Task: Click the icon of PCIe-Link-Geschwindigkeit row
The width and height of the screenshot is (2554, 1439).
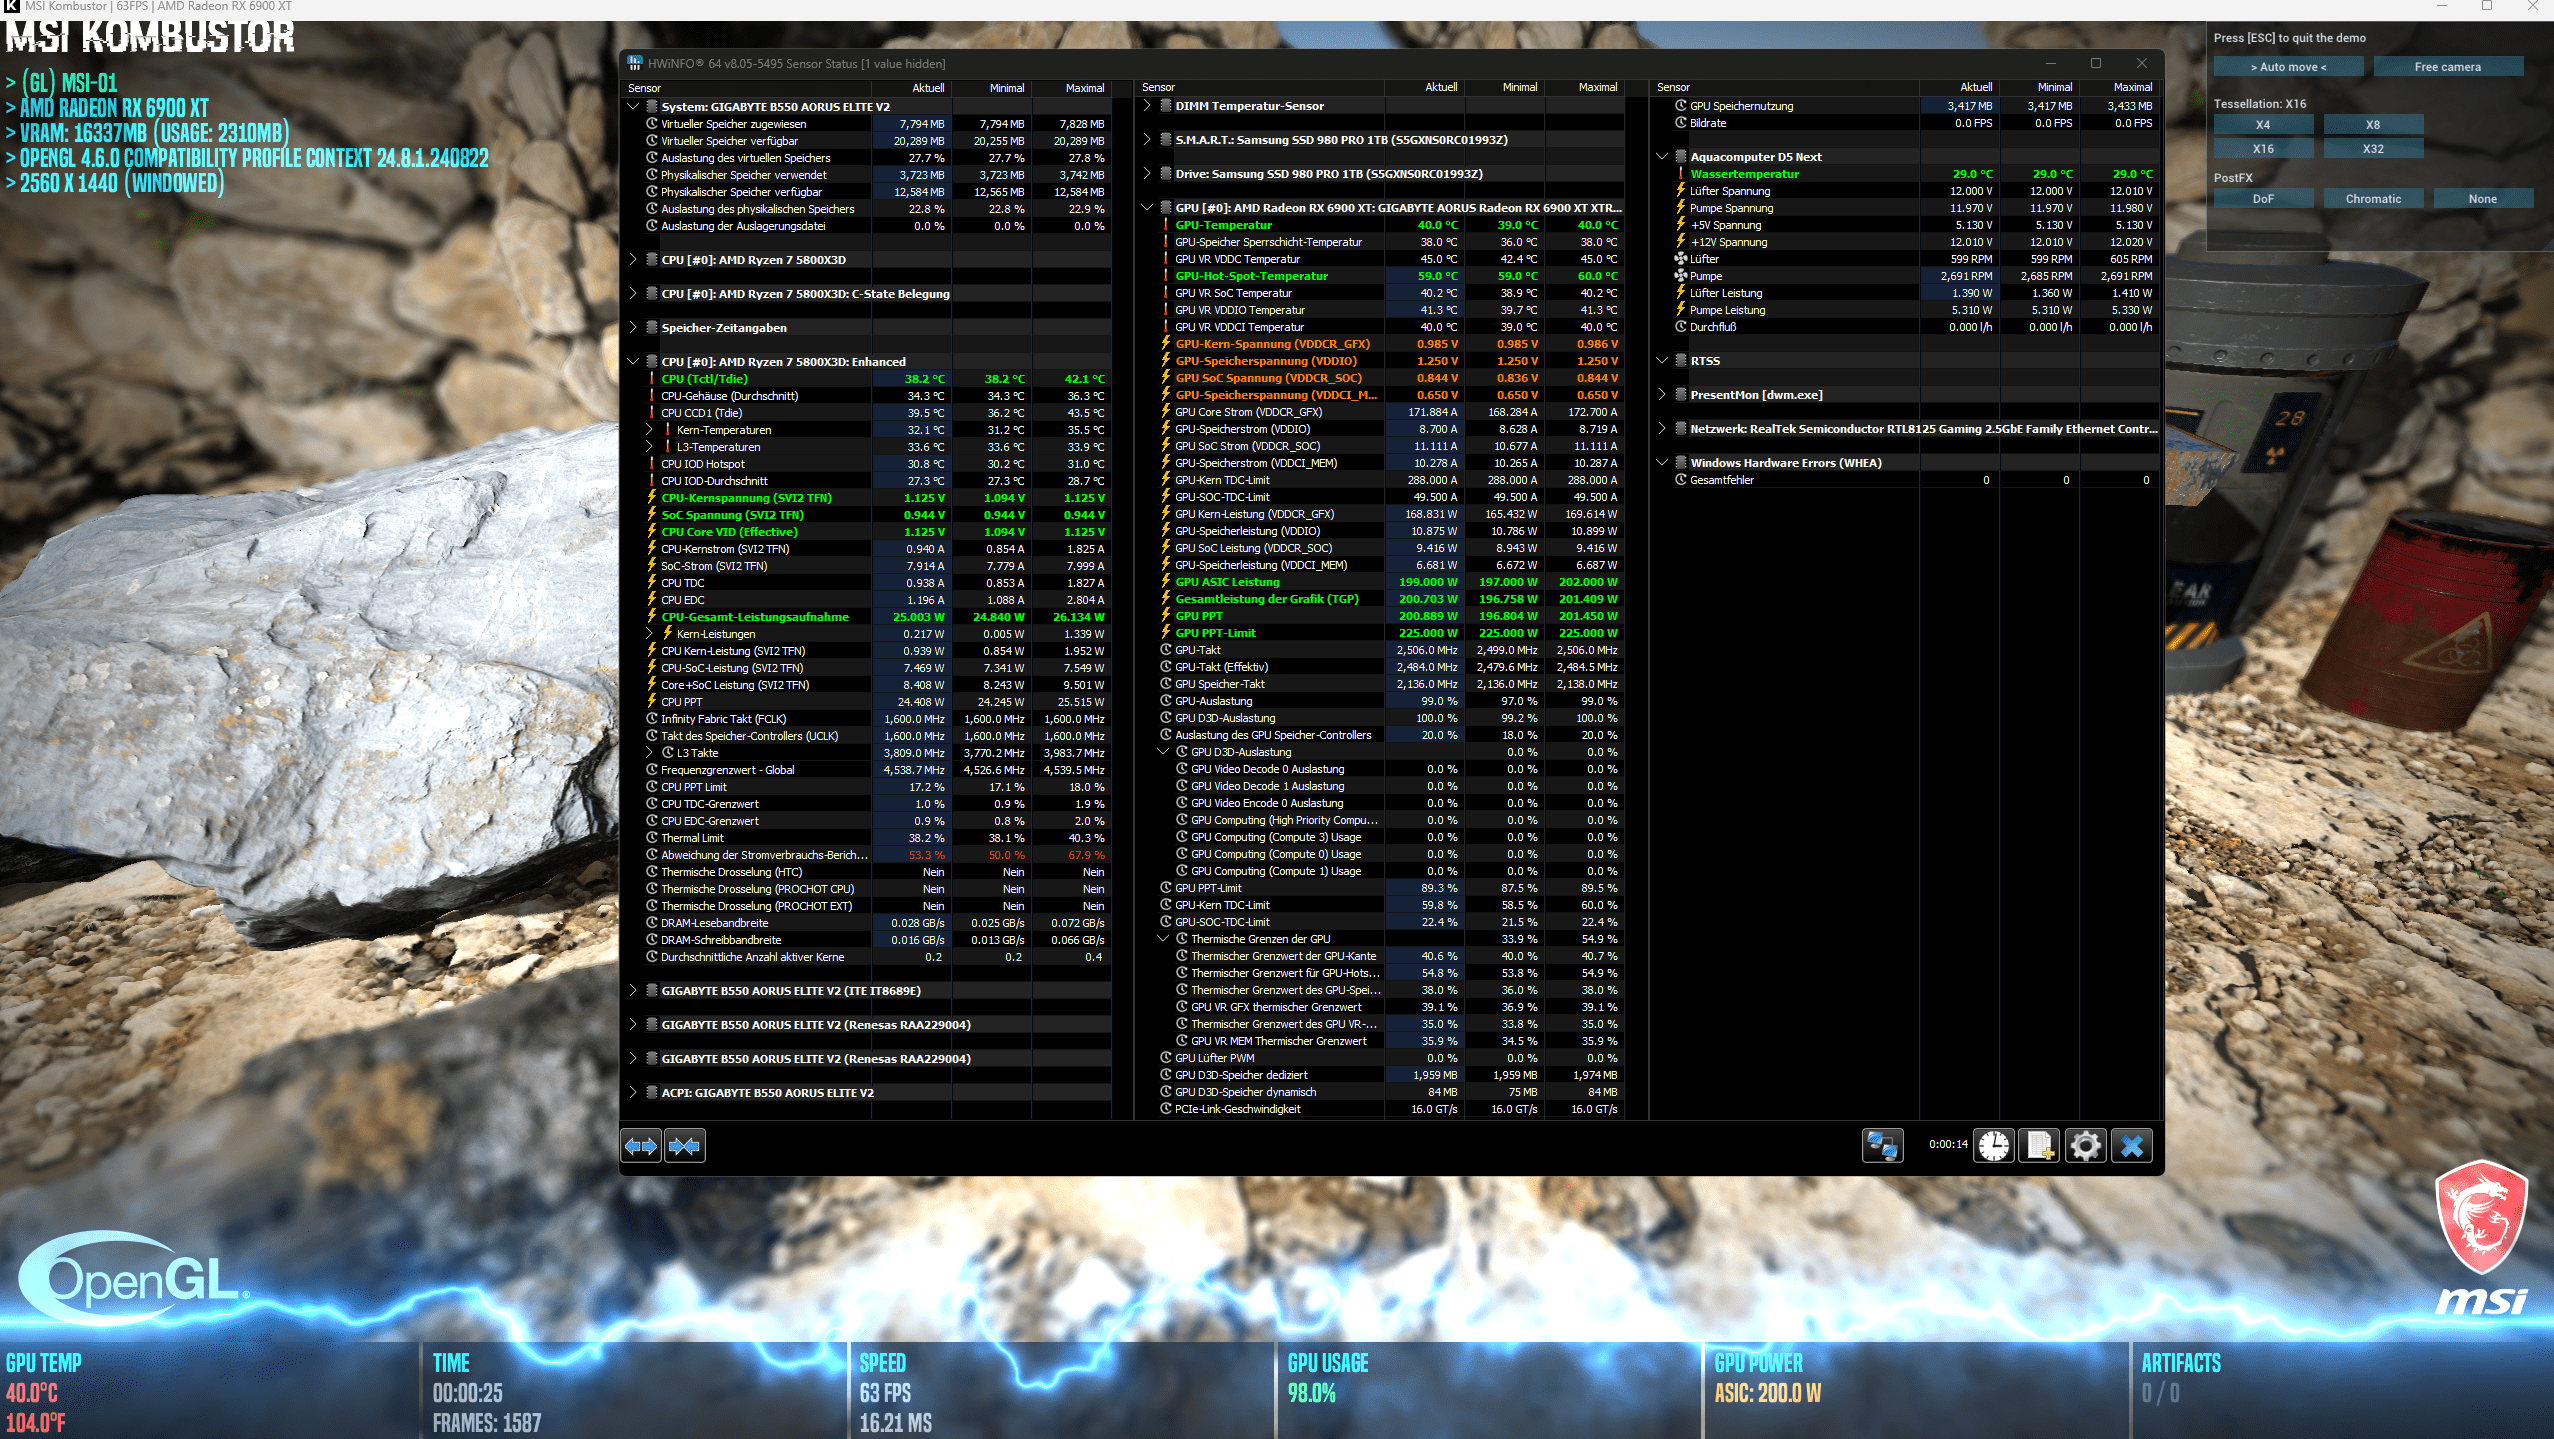Action: click(x=1166, y=1109)
